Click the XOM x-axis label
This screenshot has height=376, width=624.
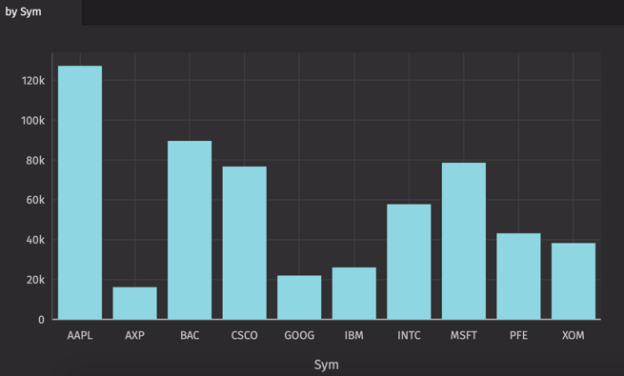coord(573,335)
